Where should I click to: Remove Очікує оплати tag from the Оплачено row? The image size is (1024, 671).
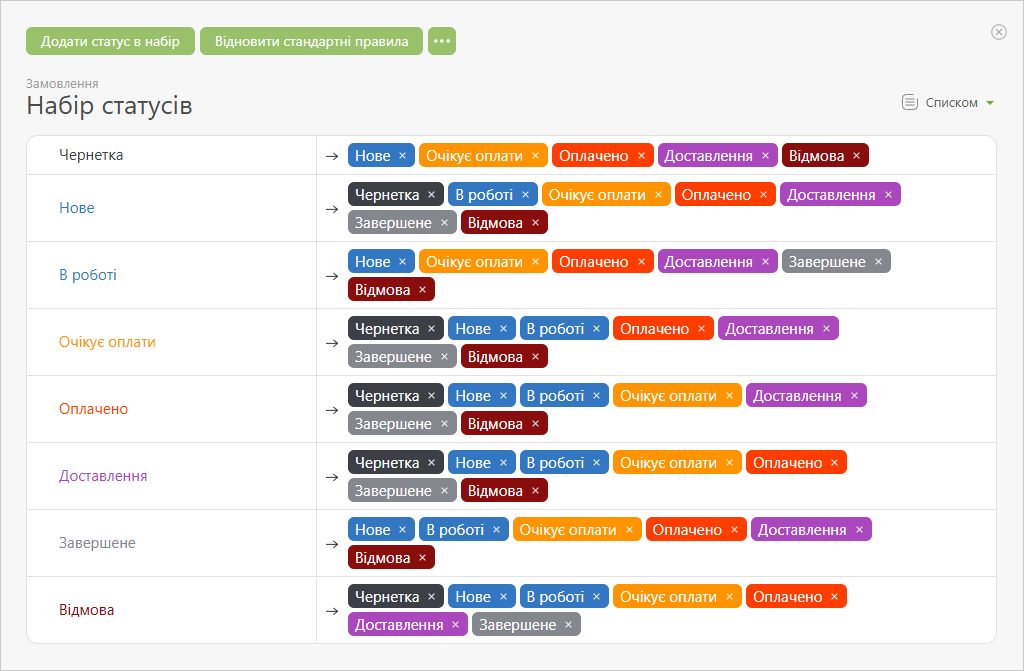(729, 396)
